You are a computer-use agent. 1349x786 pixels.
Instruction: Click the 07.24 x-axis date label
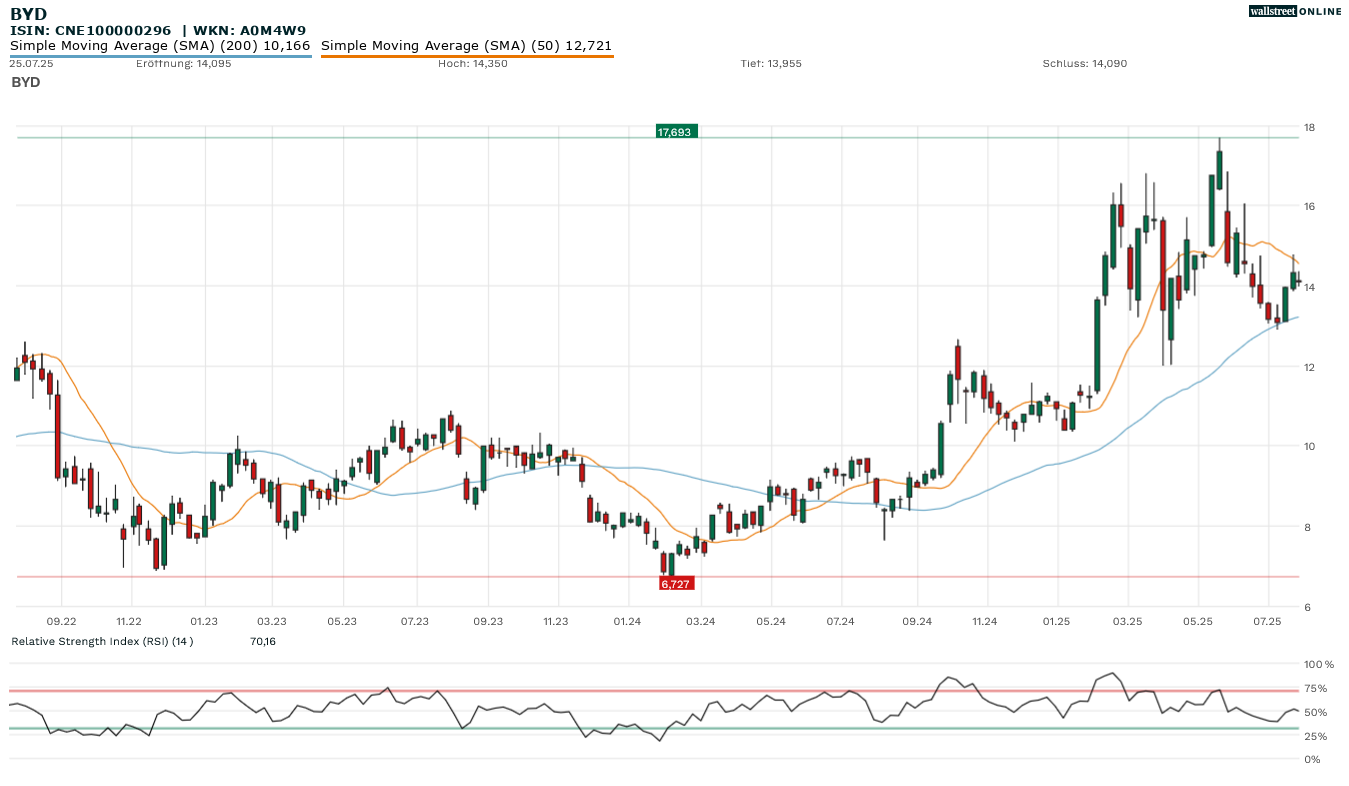pos(840,621)
